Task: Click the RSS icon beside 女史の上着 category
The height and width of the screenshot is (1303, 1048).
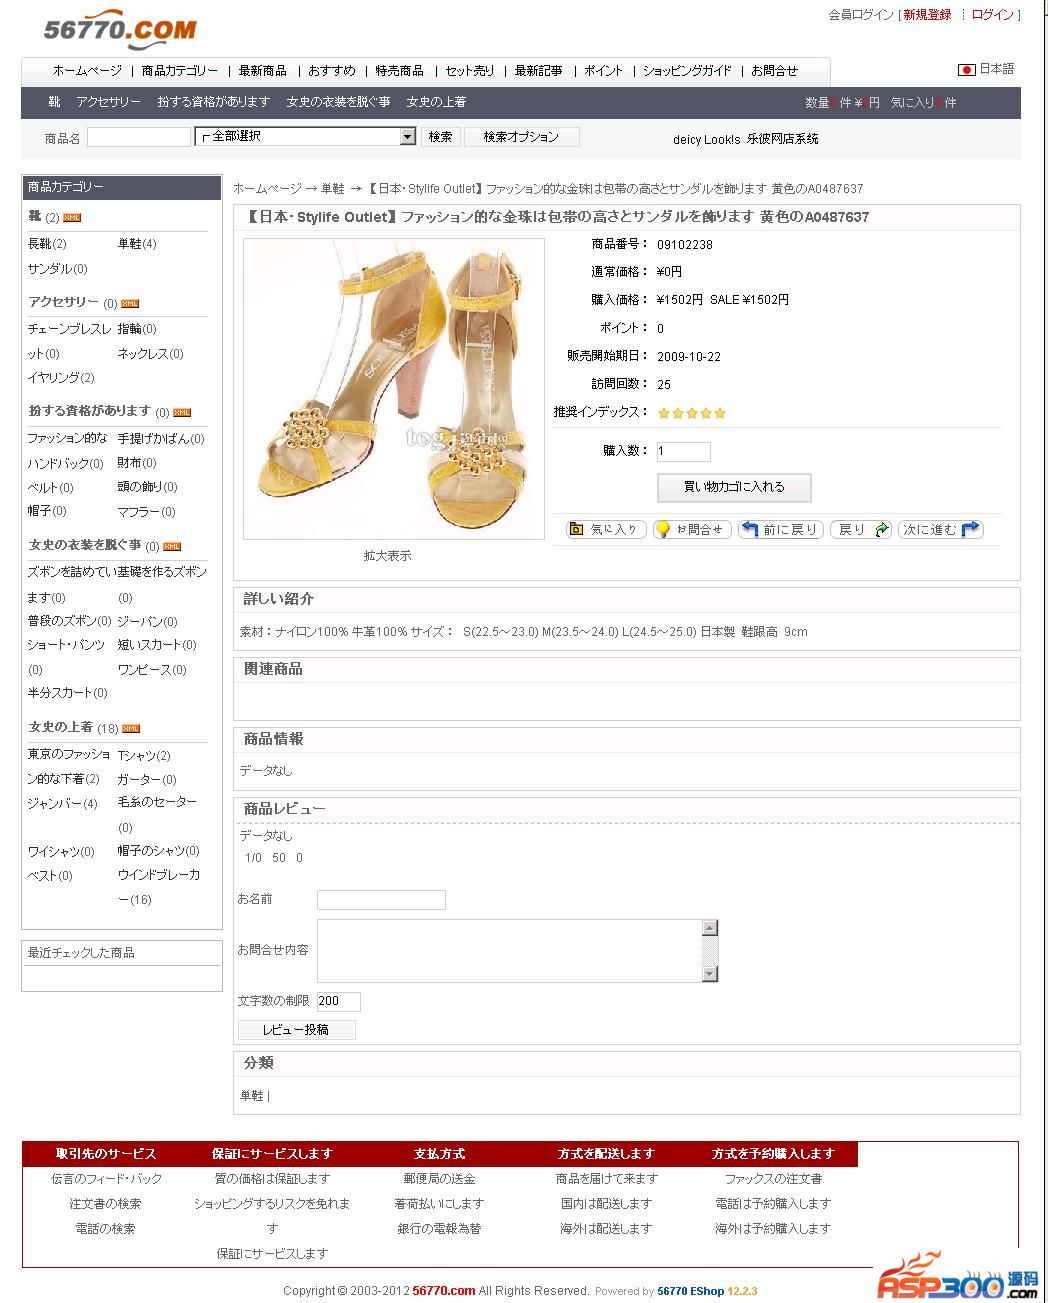Action: (x=131, y=729)
